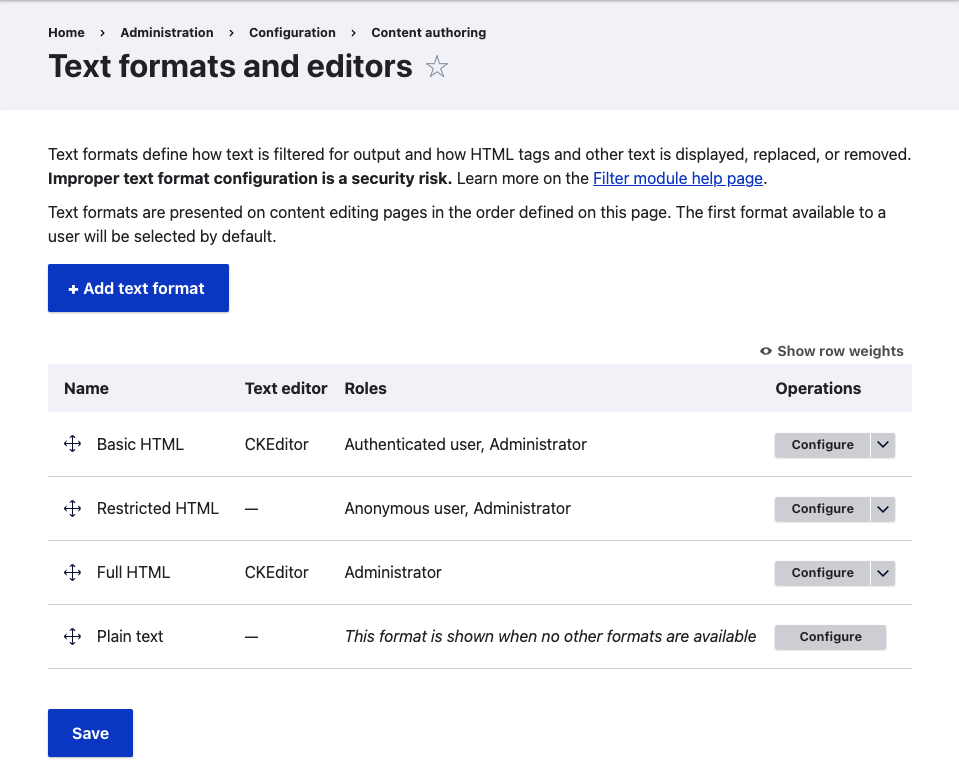
Task: Click CKEditor in the Basic HTML row
Action: coord(276,445)
